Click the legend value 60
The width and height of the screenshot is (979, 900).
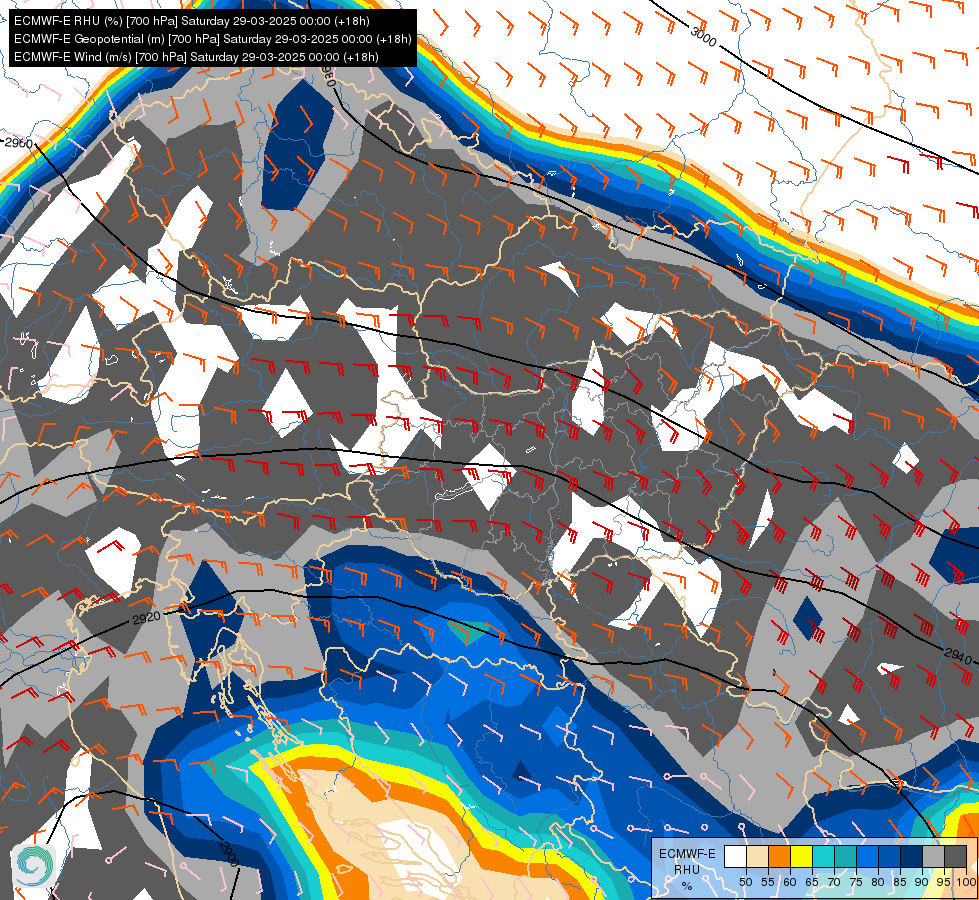(790, 882)
